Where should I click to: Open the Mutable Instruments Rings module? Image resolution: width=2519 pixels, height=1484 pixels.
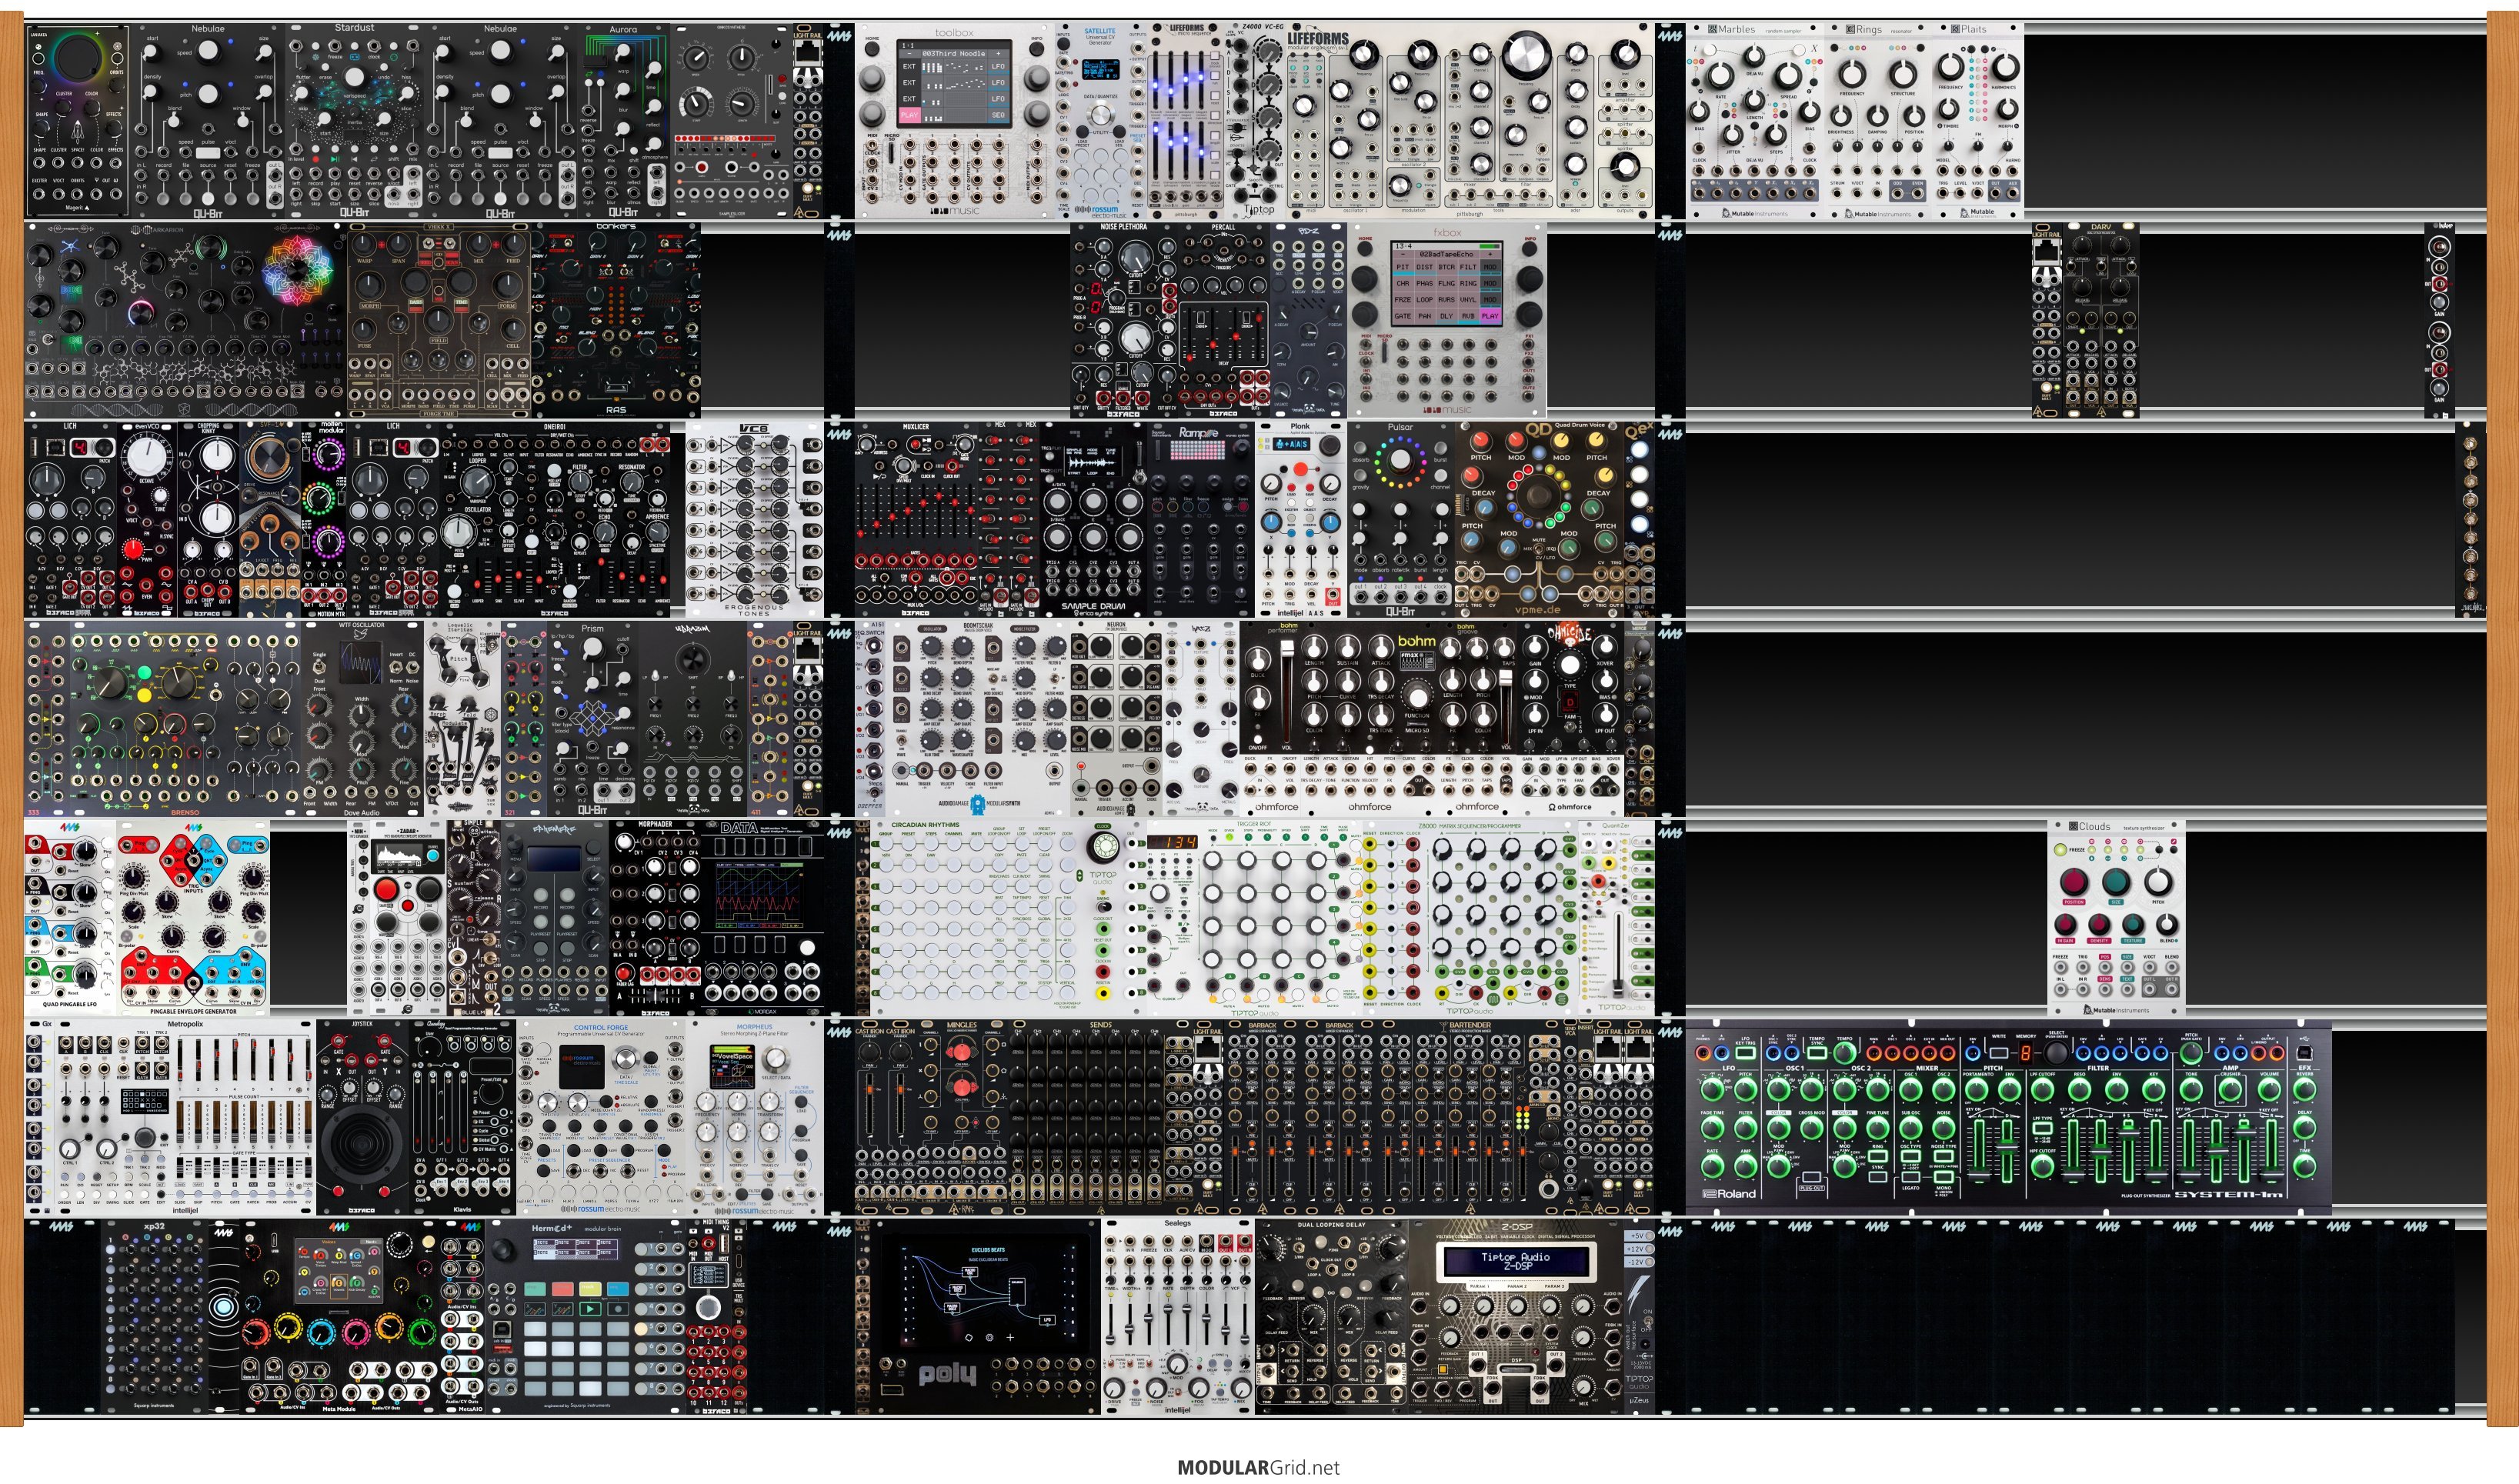click(x=1877, y=120)
